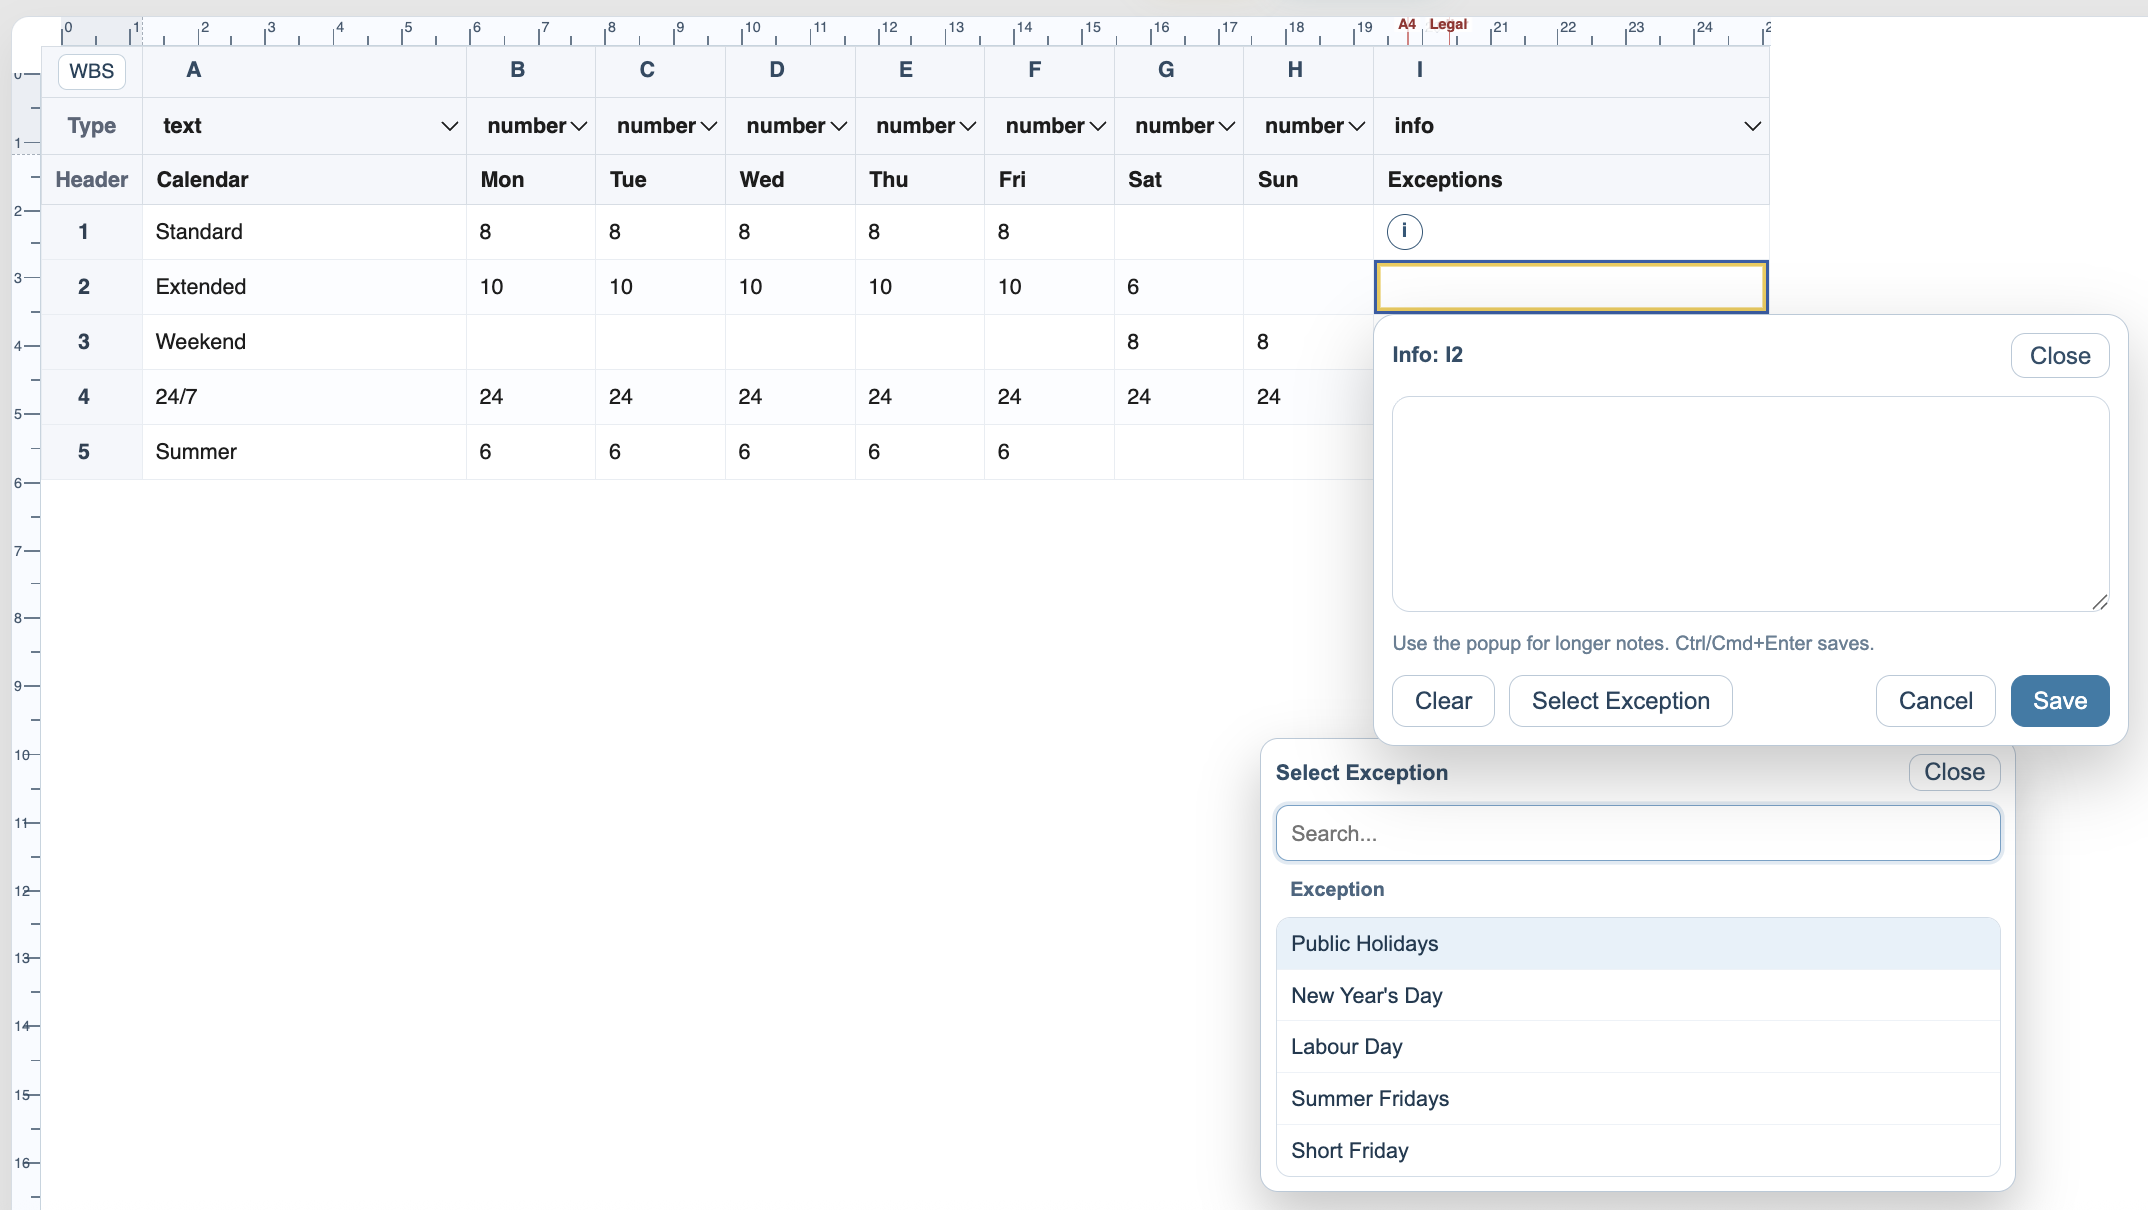Select column I header letter
This screenshot has width=2148, height=1210.
pyautogui.click(x=1419, y=70)
